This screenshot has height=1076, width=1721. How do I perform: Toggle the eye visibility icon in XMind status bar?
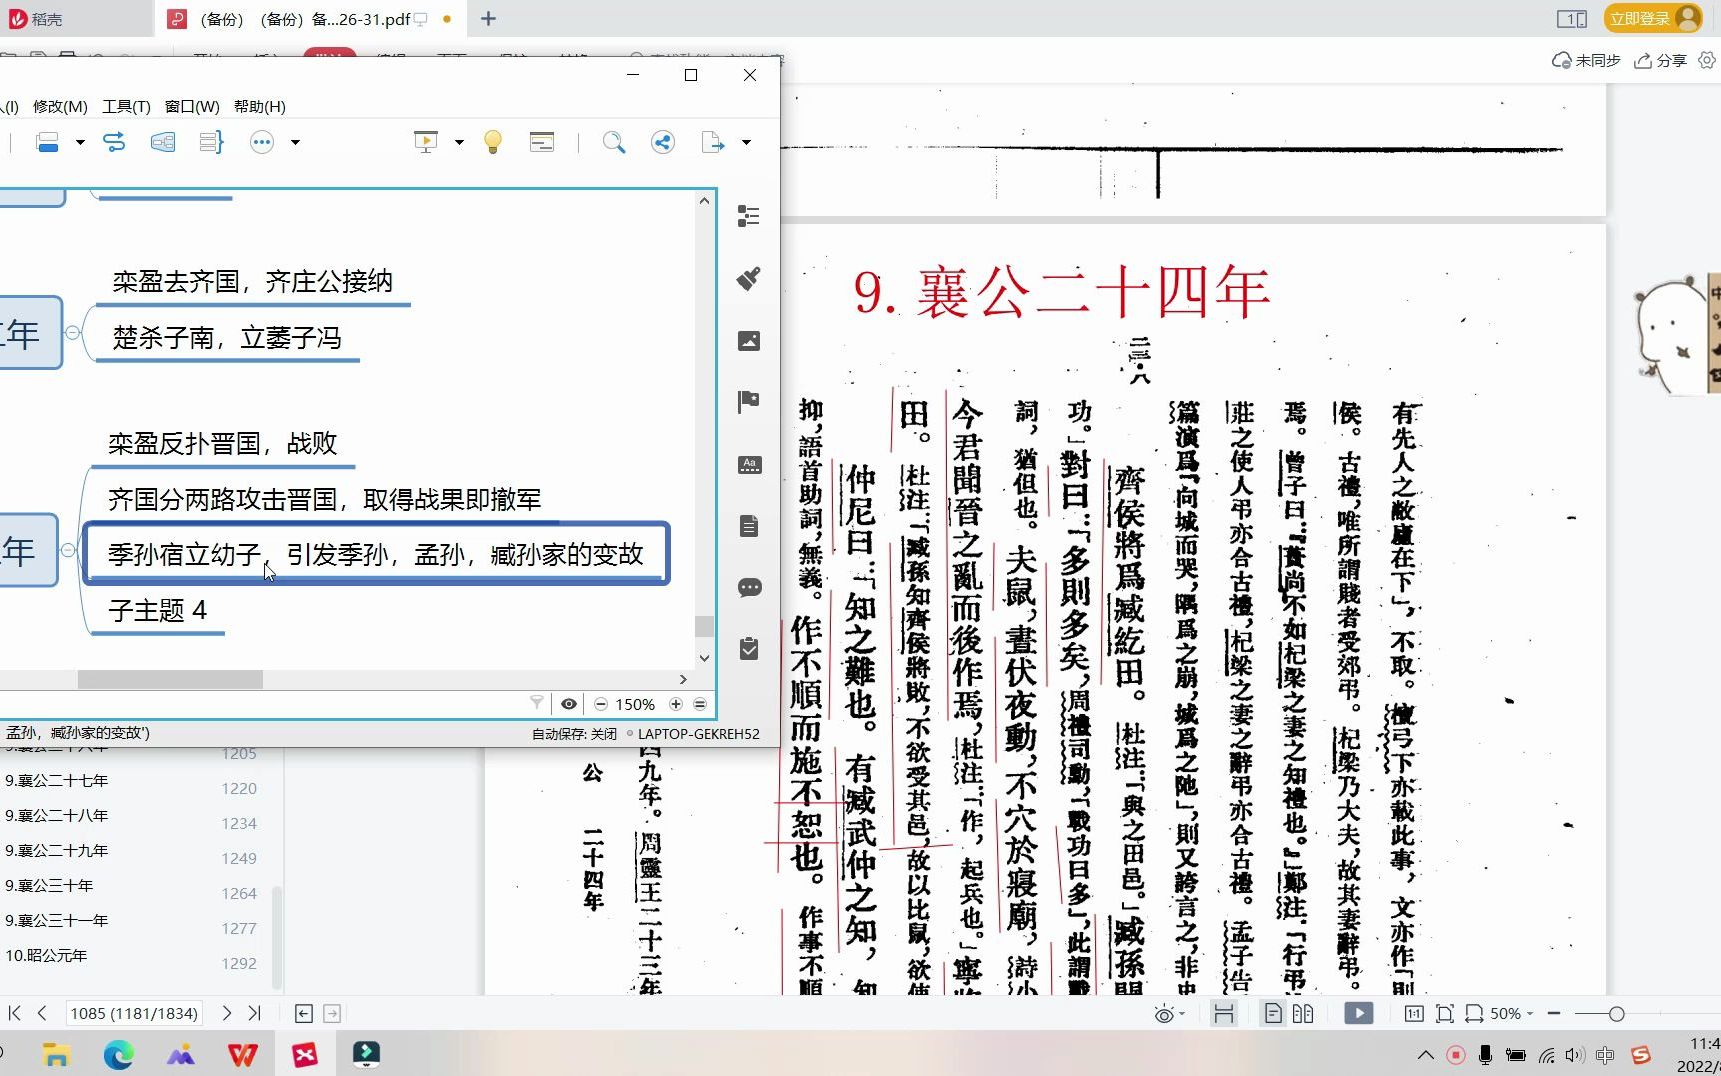[569, 704]
